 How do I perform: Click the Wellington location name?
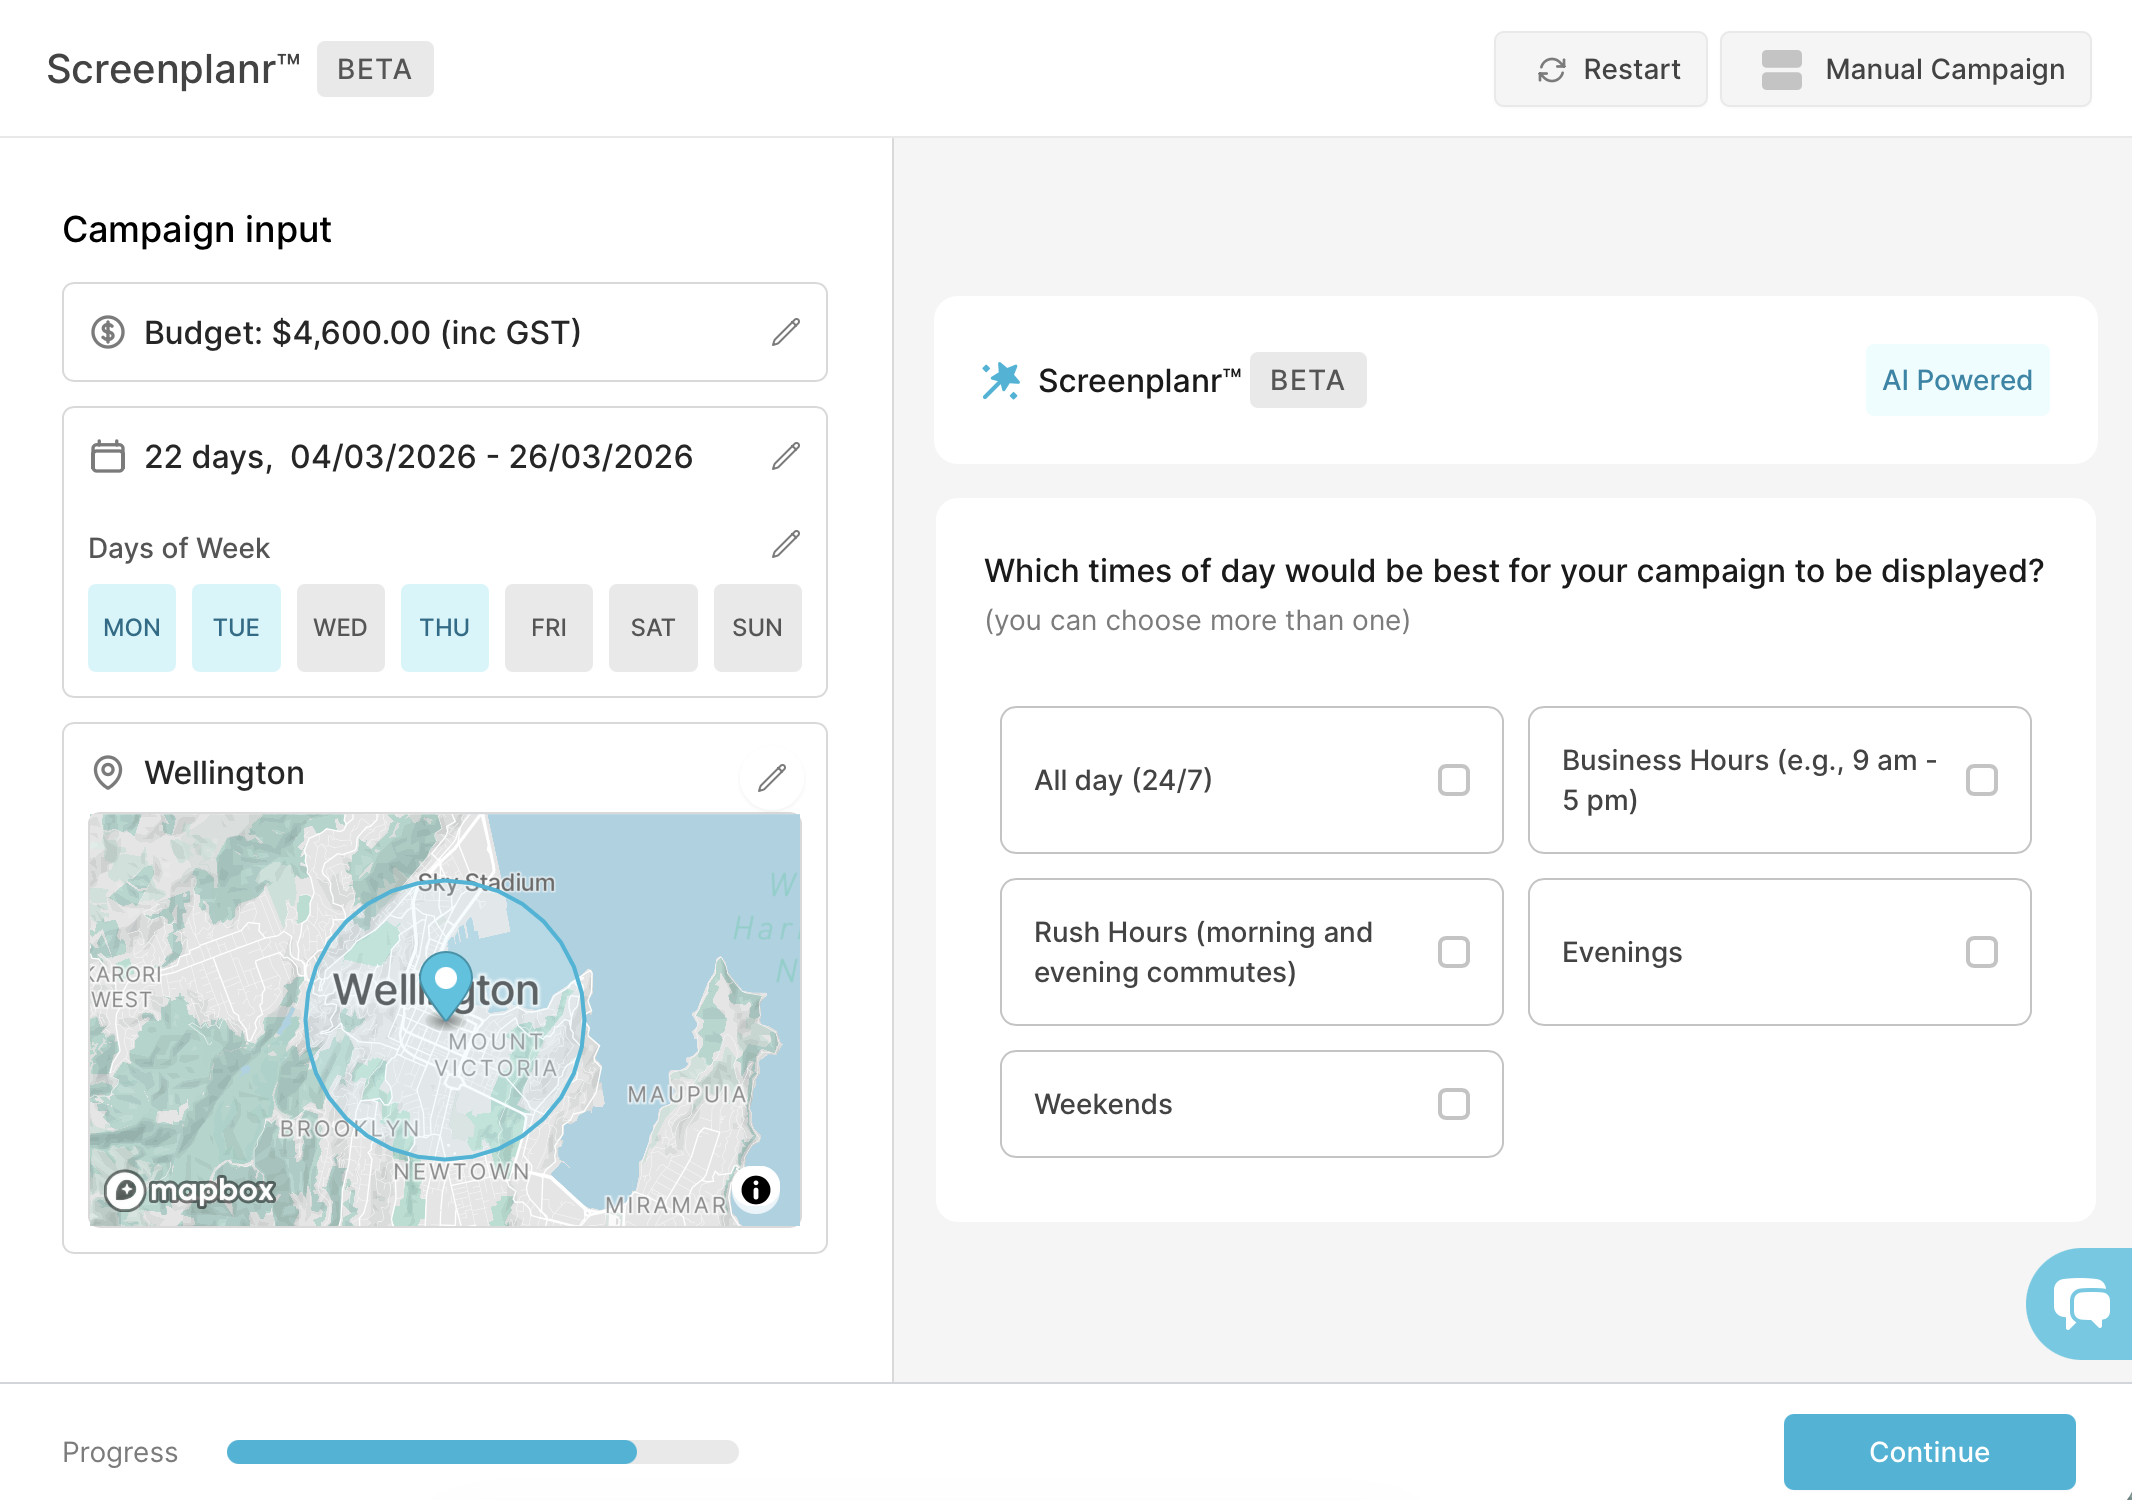[x=224, y=773]
